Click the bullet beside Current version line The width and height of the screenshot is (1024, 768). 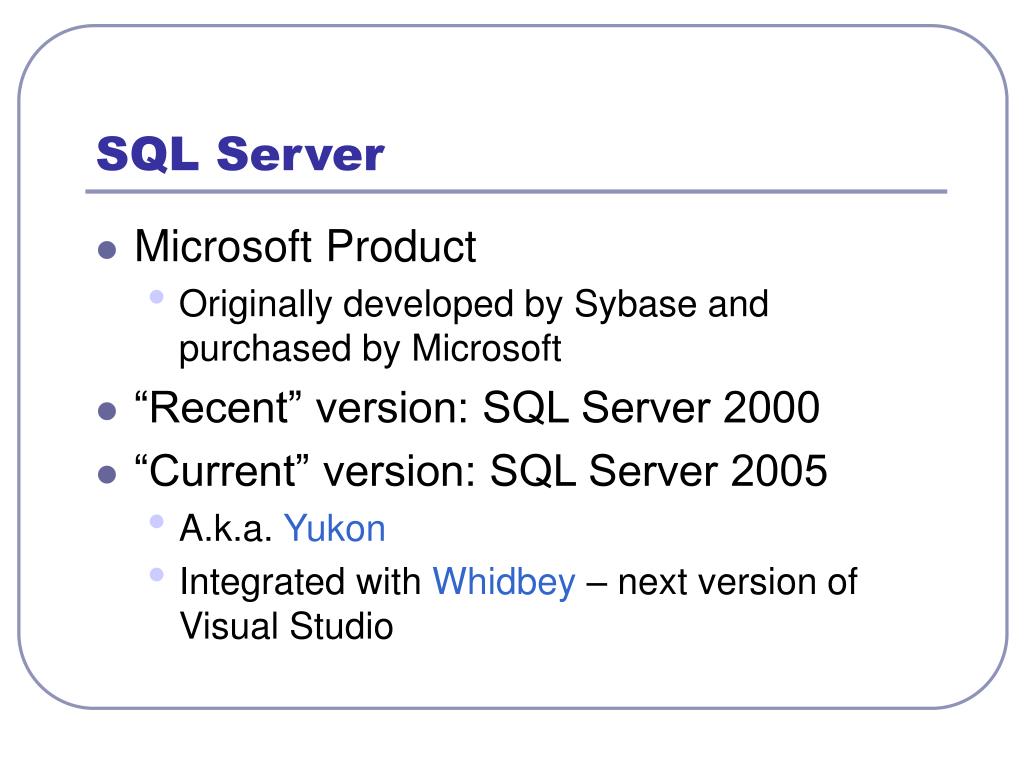coord(107,474)
